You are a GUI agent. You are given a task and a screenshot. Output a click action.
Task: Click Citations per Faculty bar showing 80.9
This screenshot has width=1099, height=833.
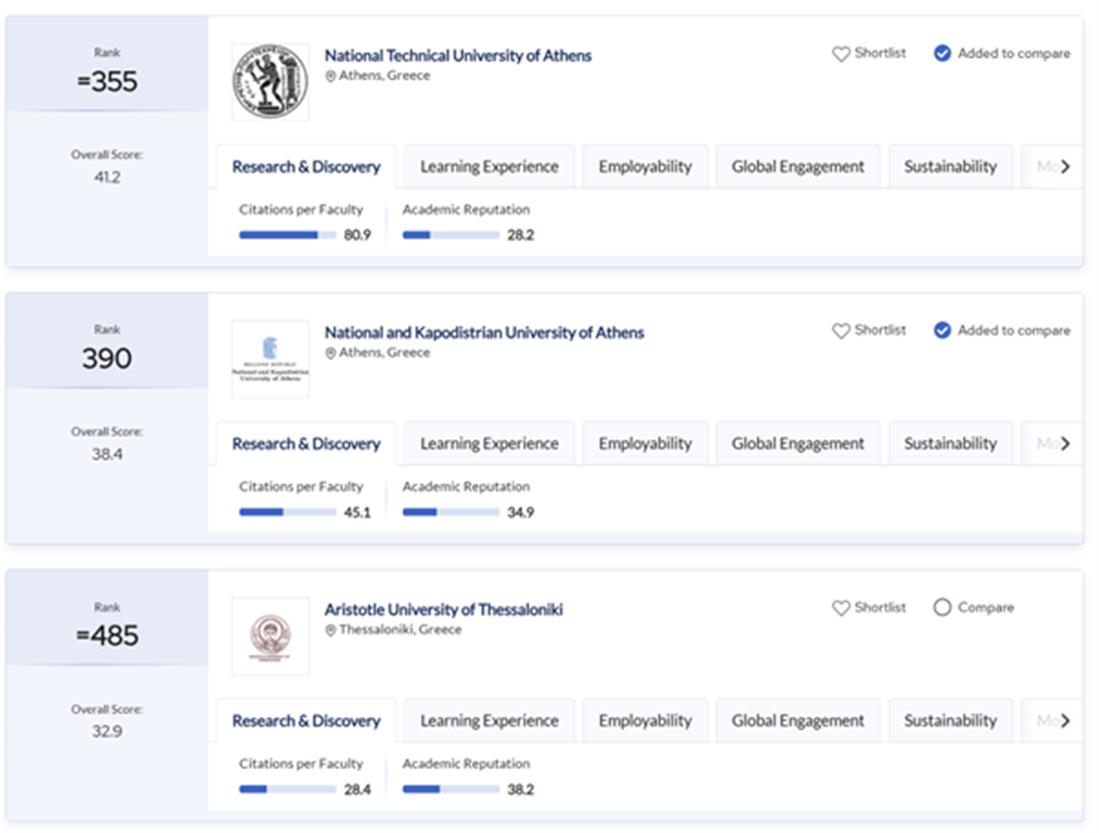tap(287, 236)
